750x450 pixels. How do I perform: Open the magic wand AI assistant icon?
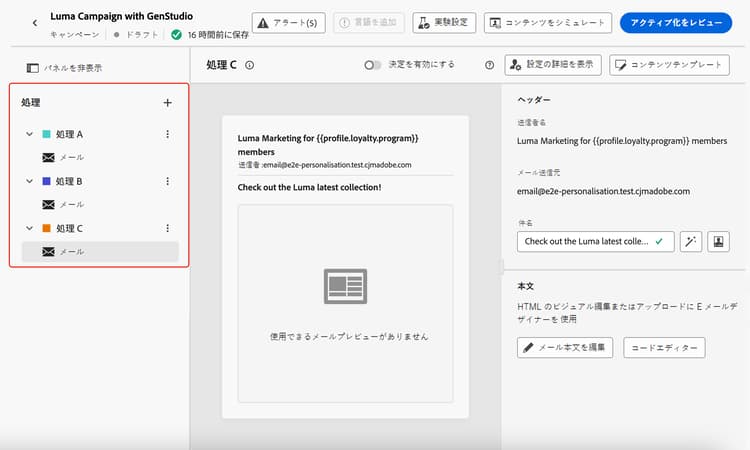[x=691, y=241]
